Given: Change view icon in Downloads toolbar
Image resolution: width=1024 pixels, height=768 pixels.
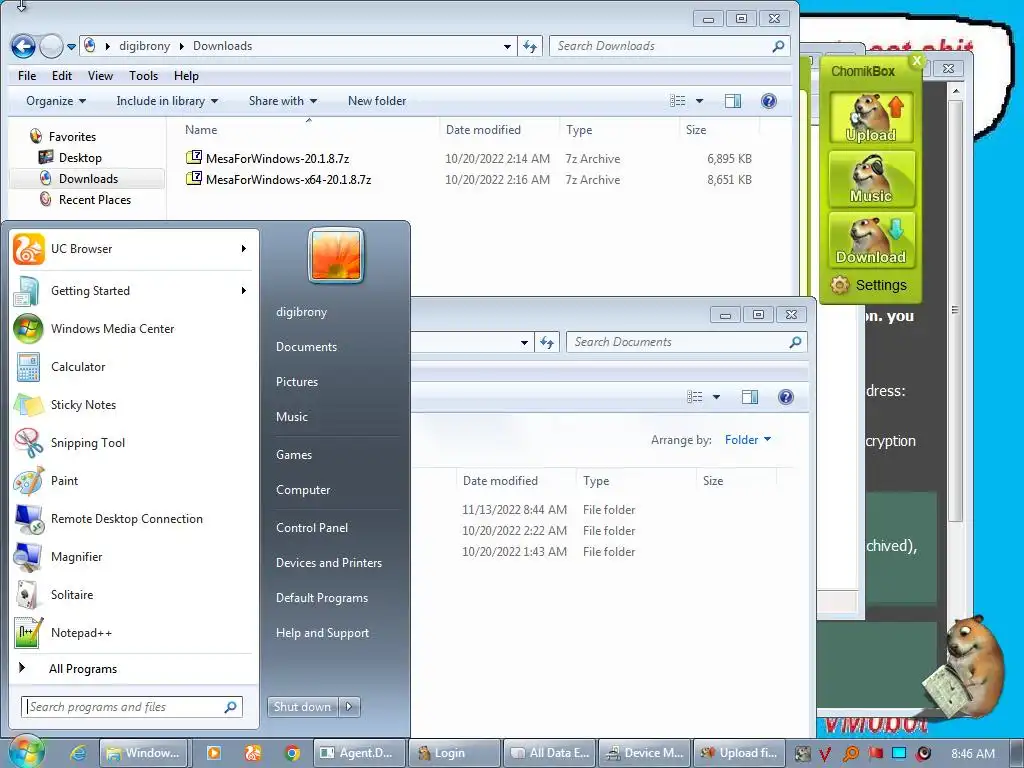Looking at the screenshot, I should 678,101.
